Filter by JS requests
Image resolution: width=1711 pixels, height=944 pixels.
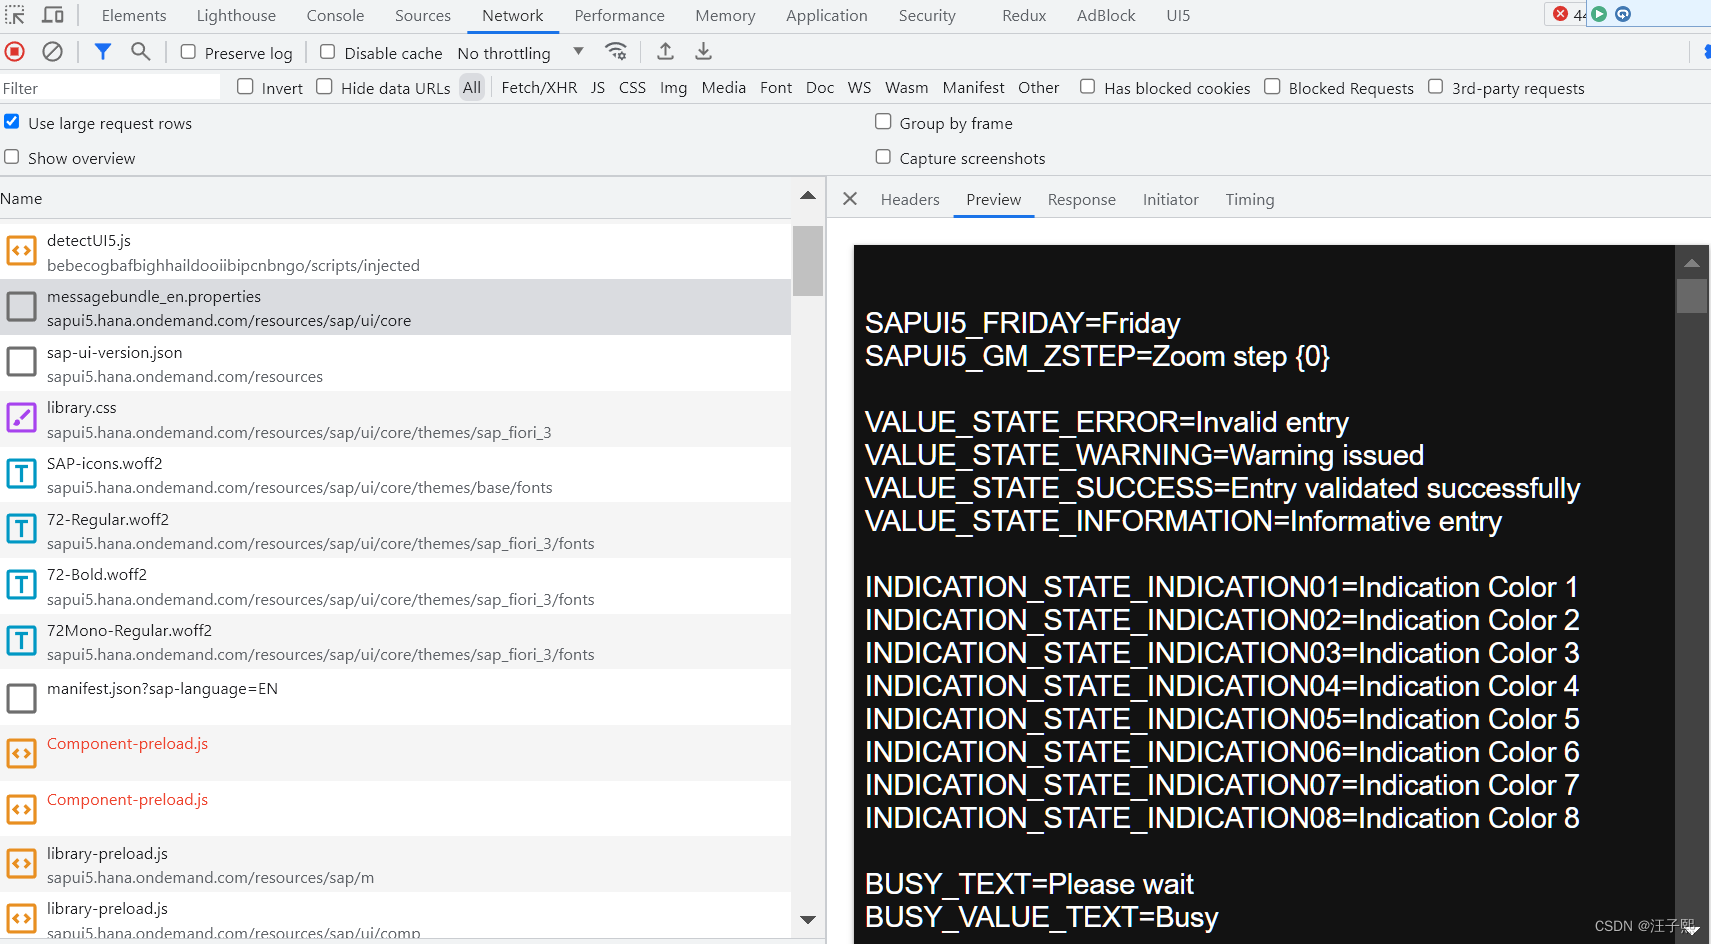point(598,88)
